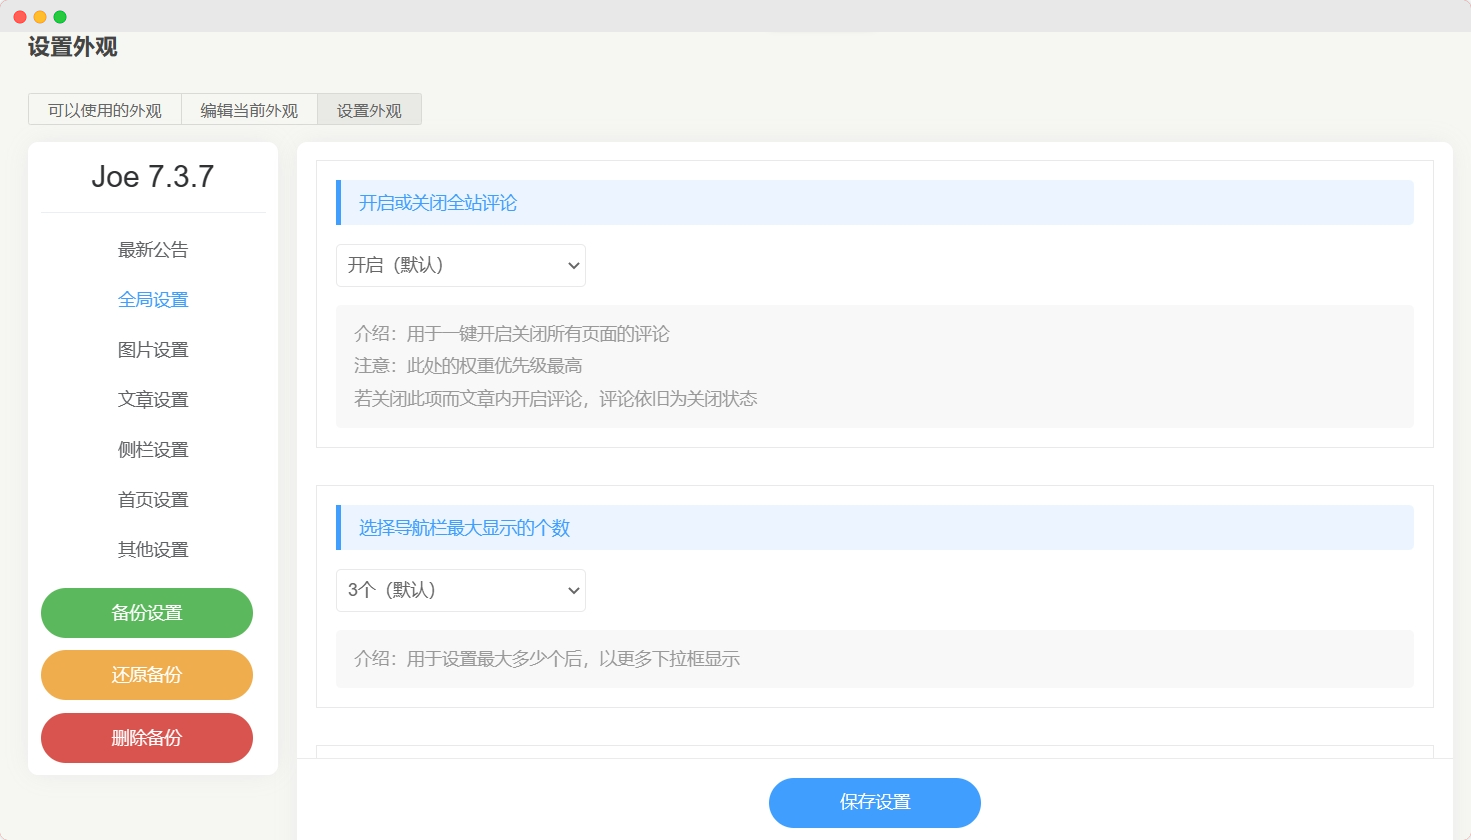Select the 设置外观 tab
This screenshot has width=1471, height=840.
point(369,110)
